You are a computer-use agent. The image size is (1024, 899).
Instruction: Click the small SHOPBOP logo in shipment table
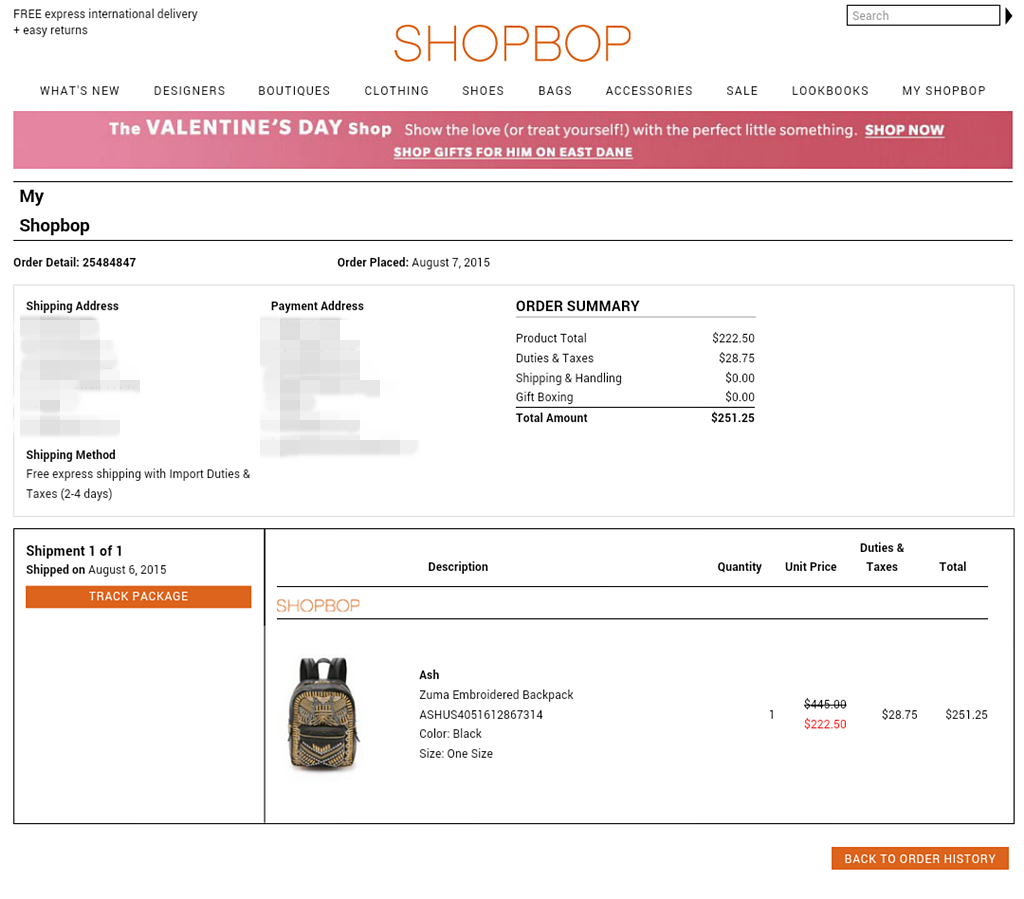tap(318, 606)
